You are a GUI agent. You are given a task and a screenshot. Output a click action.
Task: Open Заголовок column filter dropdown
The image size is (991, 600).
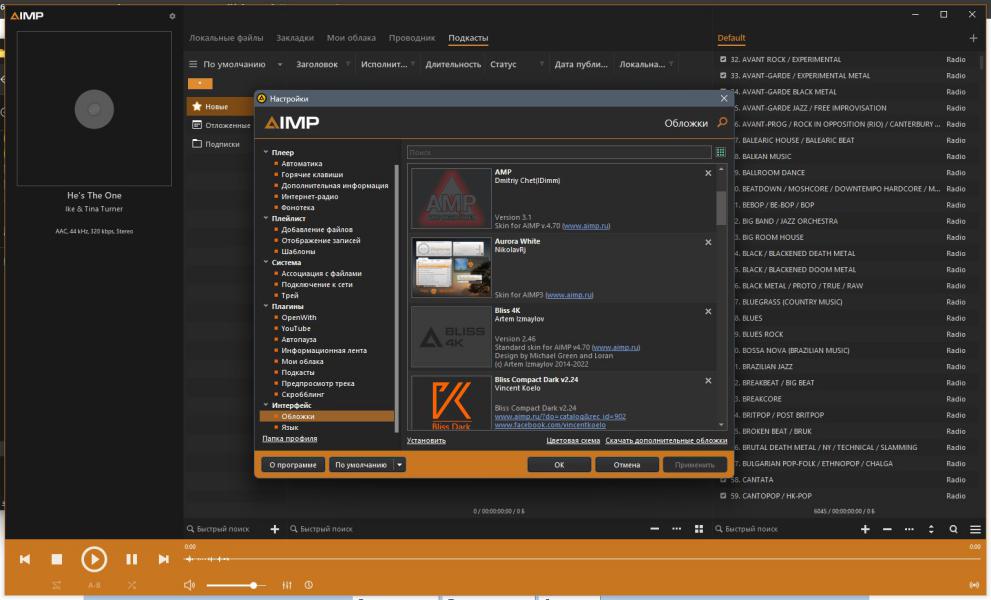click(348, 64)
